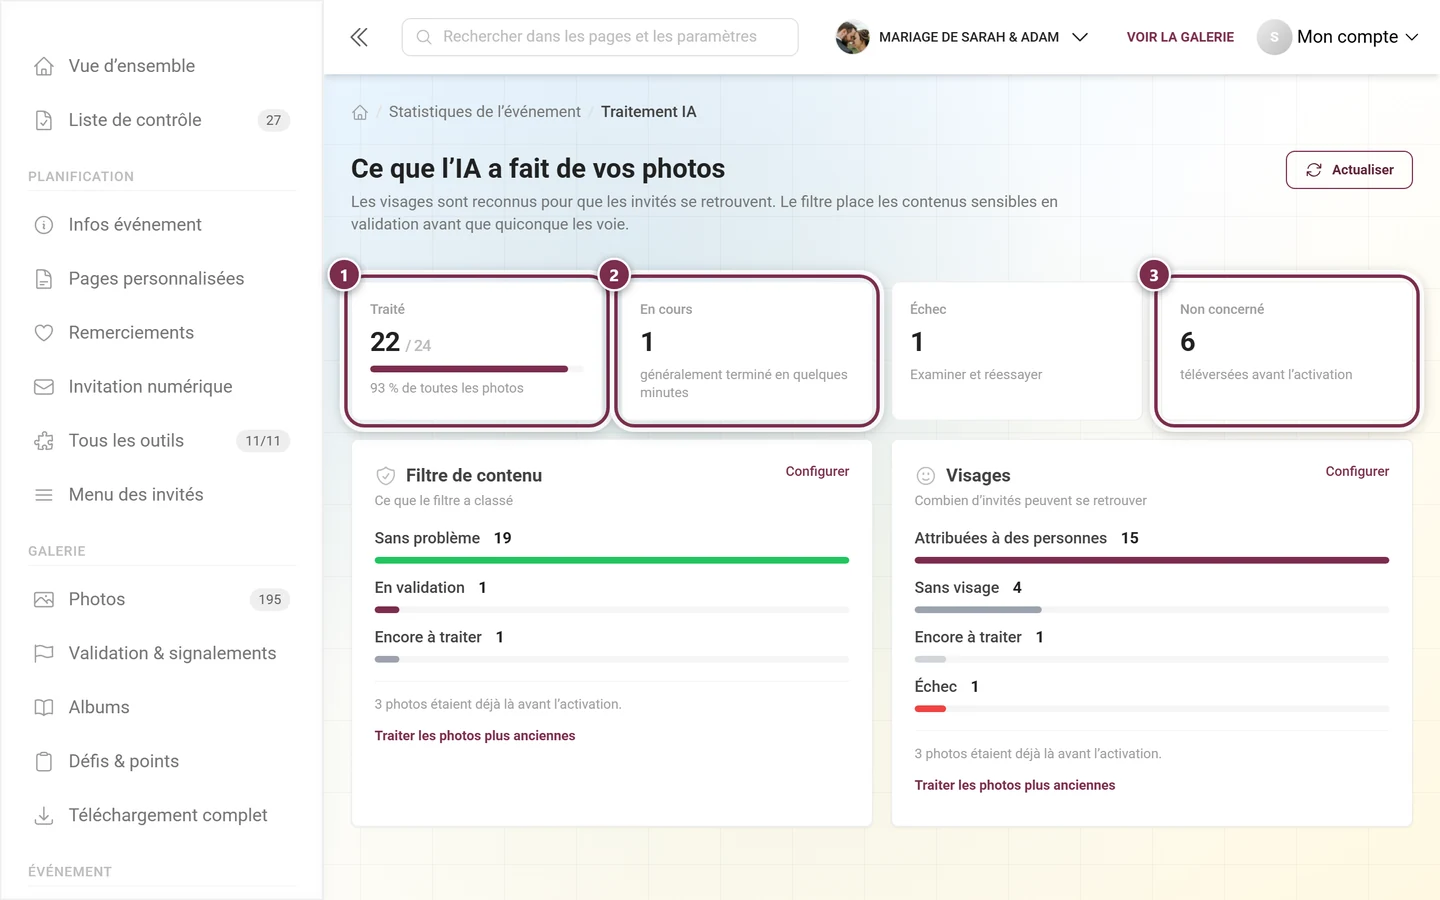Screen dimensions: 1440x900
Task: Click the checklist icon beside Liste de contrôle
Action: click(x=44, y=120)
